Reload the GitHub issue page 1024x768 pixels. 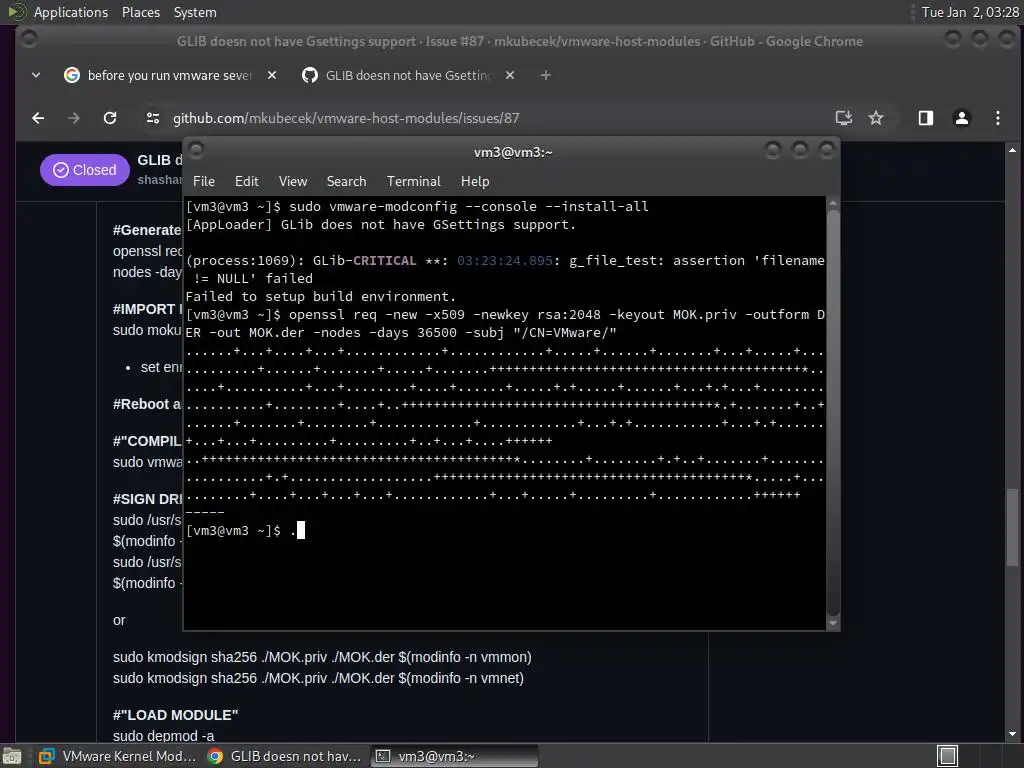(110, 118)
